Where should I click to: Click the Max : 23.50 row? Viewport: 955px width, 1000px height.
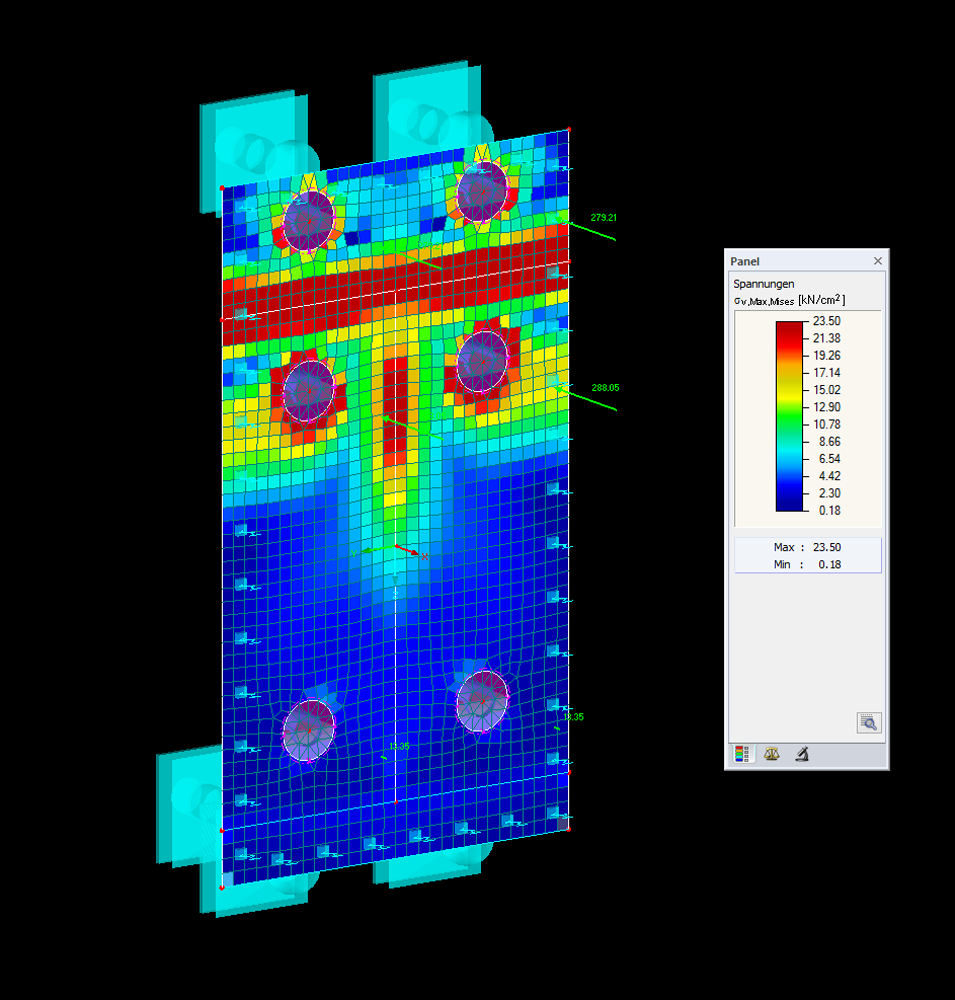808,547
